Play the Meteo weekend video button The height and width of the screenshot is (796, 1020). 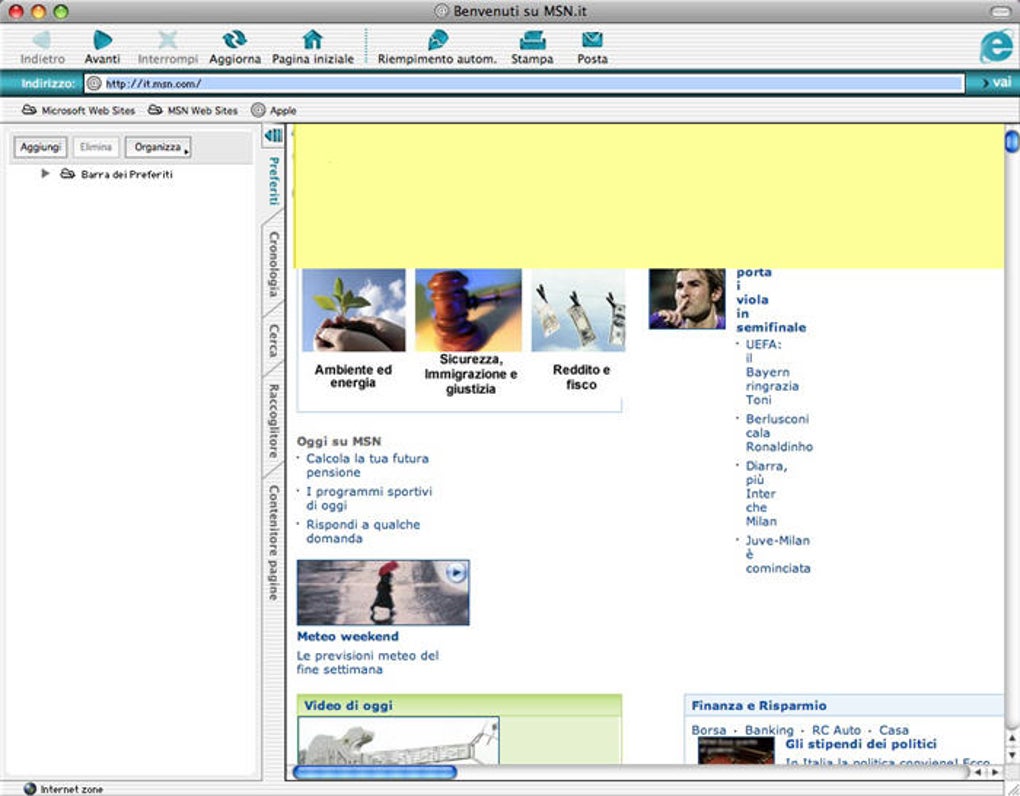pyautogui.click(x=457, y=573)
